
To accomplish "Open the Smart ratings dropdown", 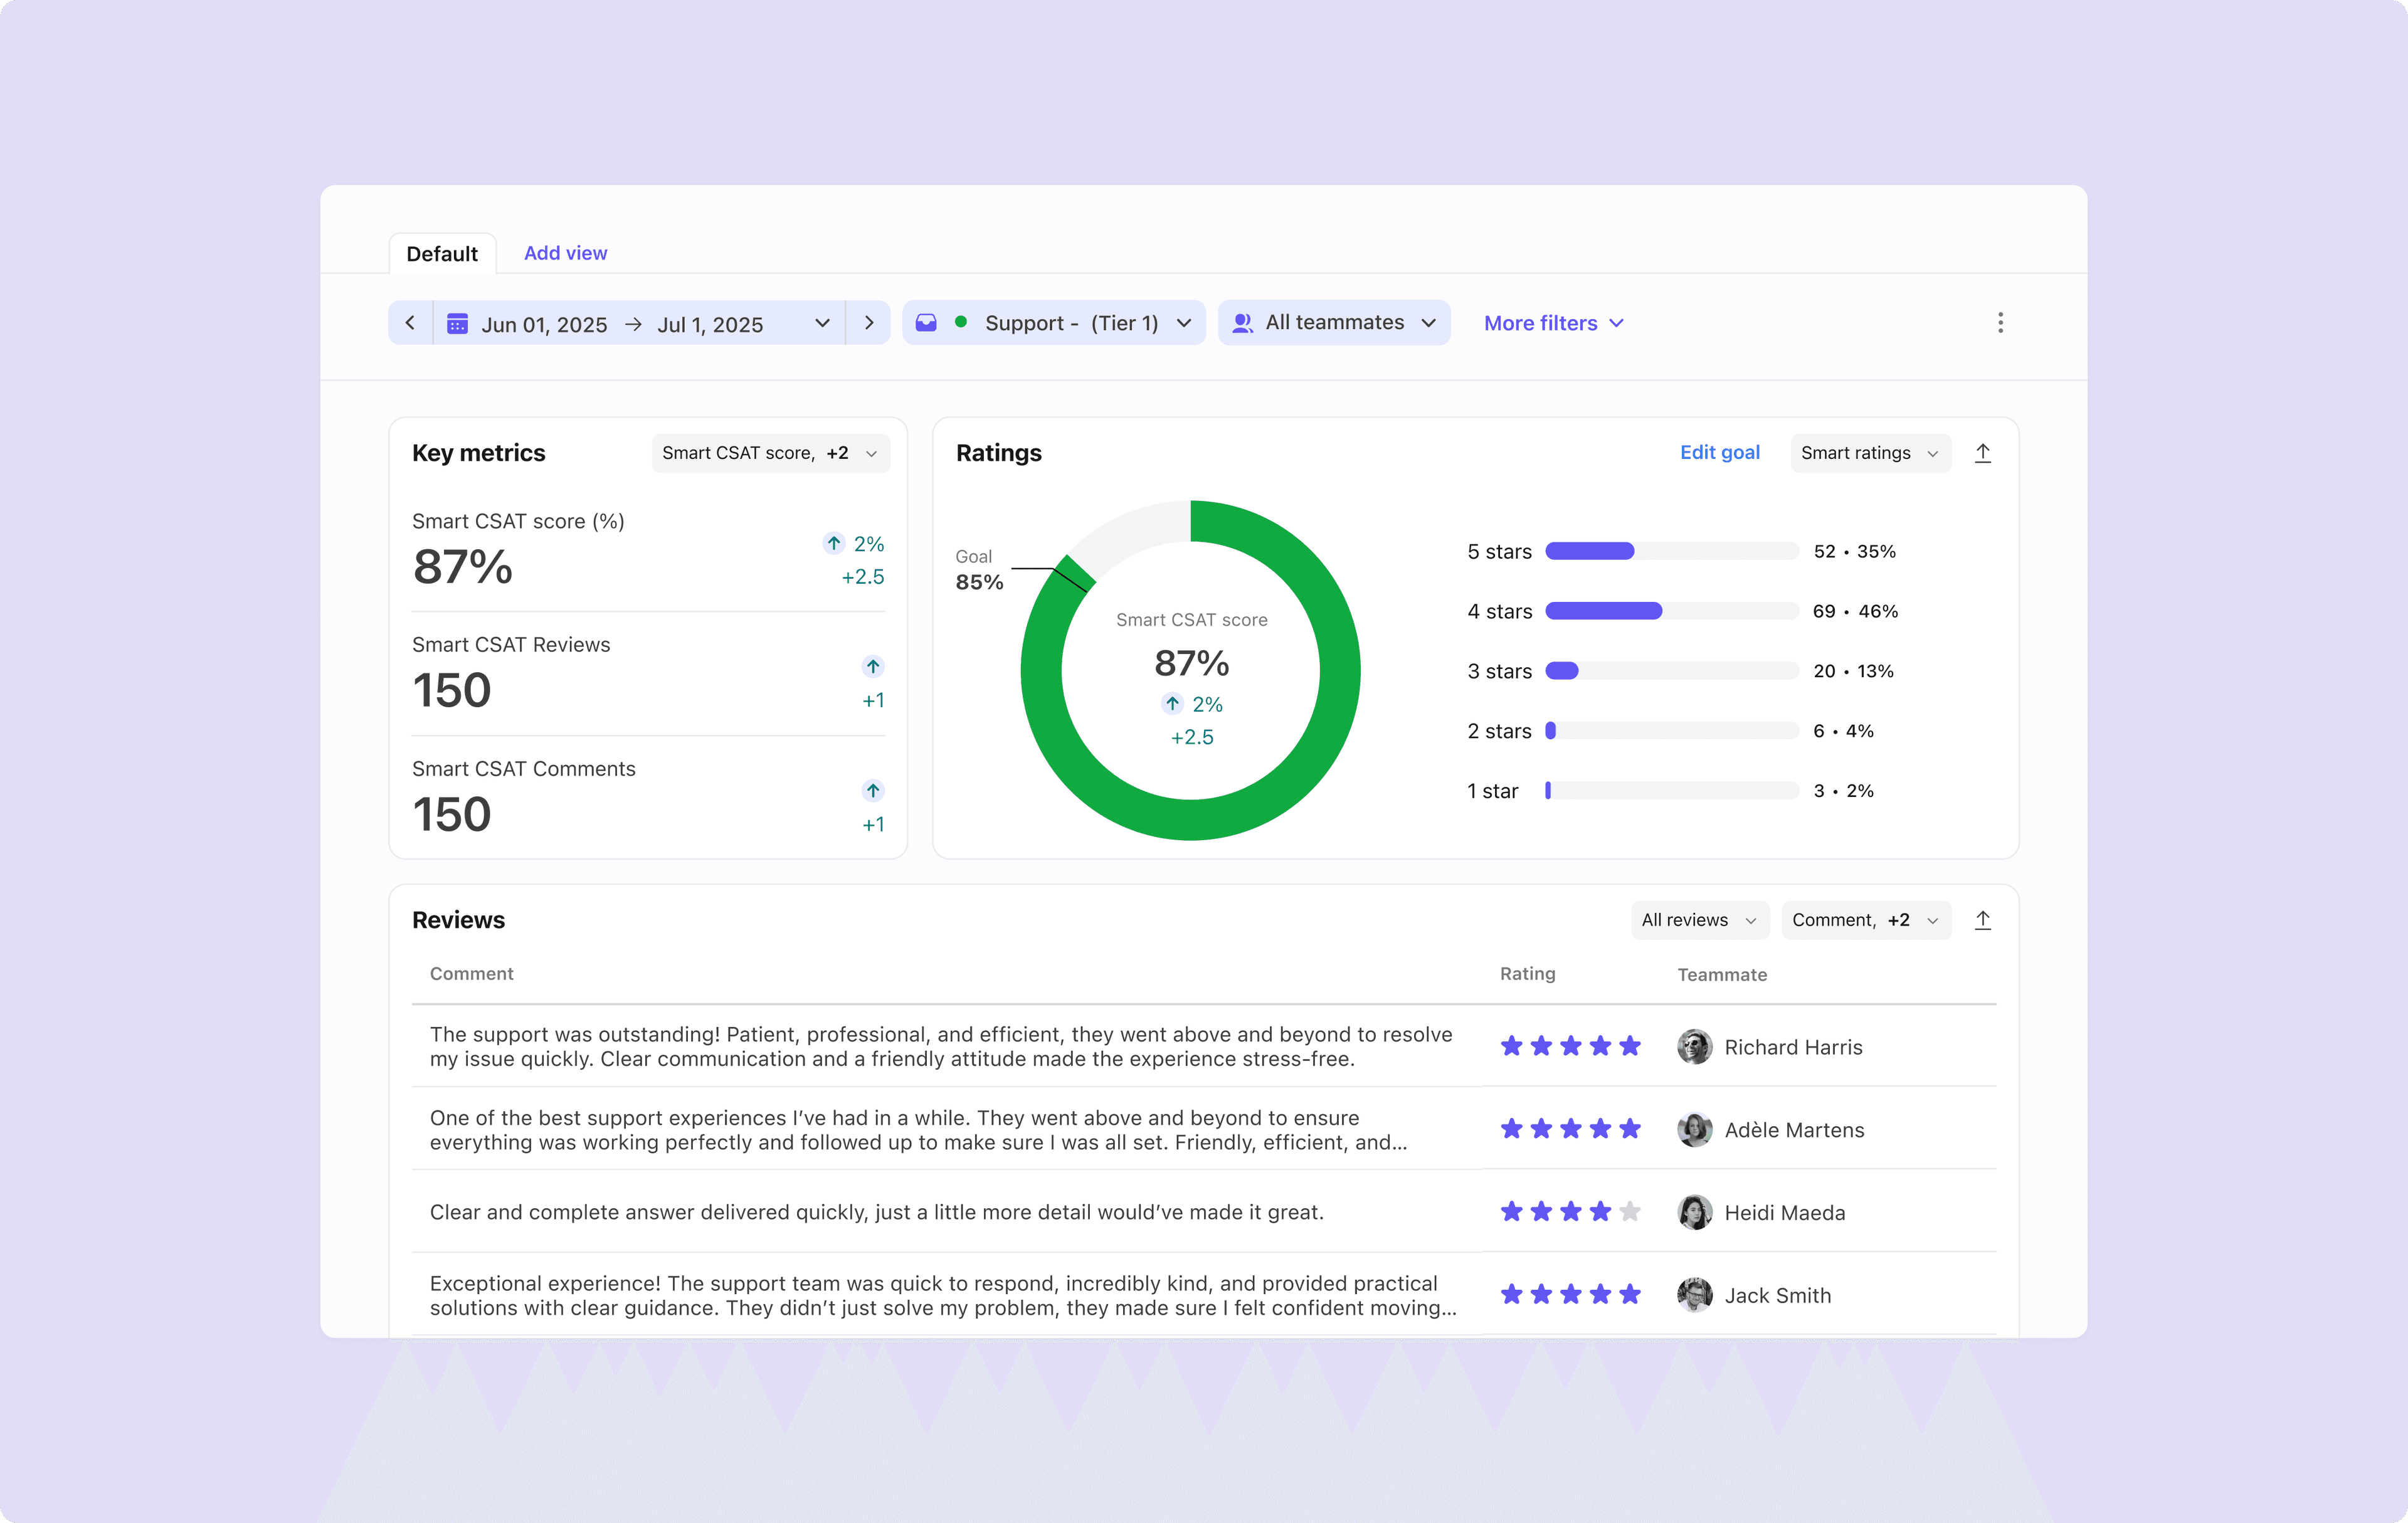I will click(x=1869, y=453).
